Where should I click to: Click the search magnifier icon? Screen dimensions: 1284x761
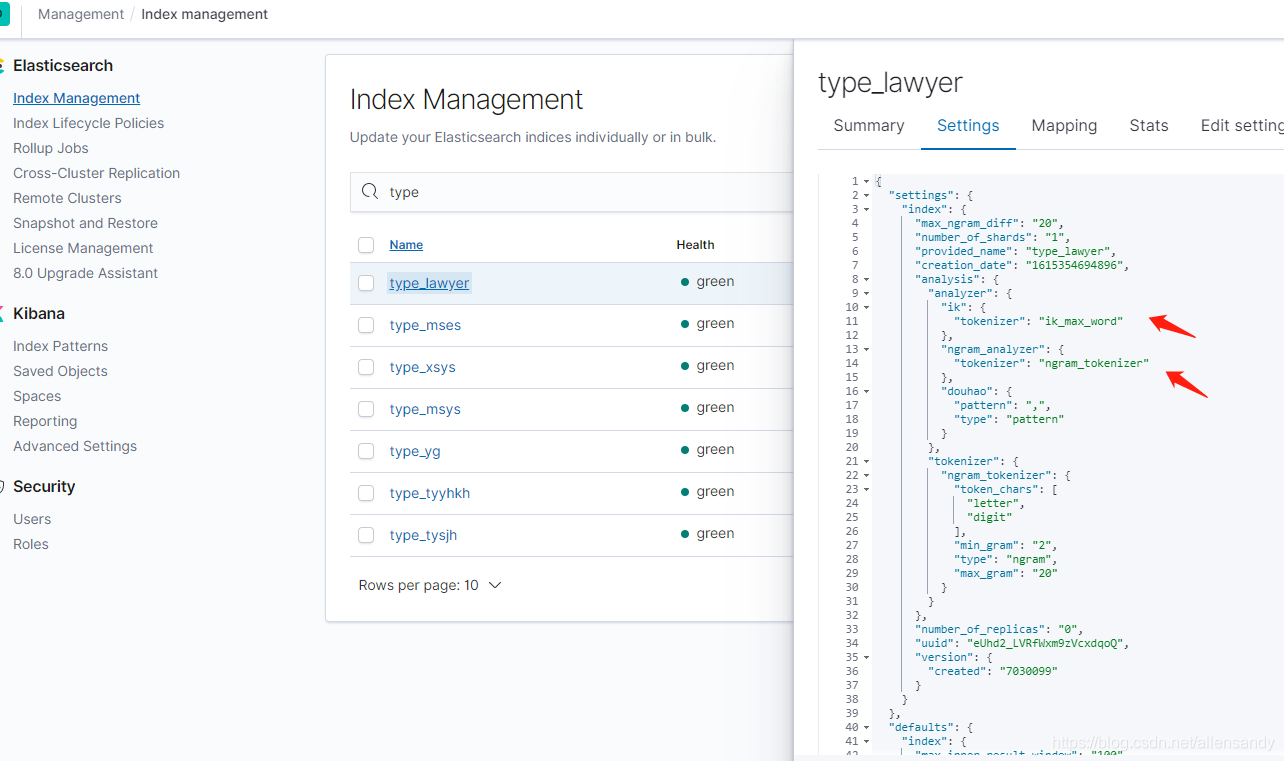(x=369, y=192)
